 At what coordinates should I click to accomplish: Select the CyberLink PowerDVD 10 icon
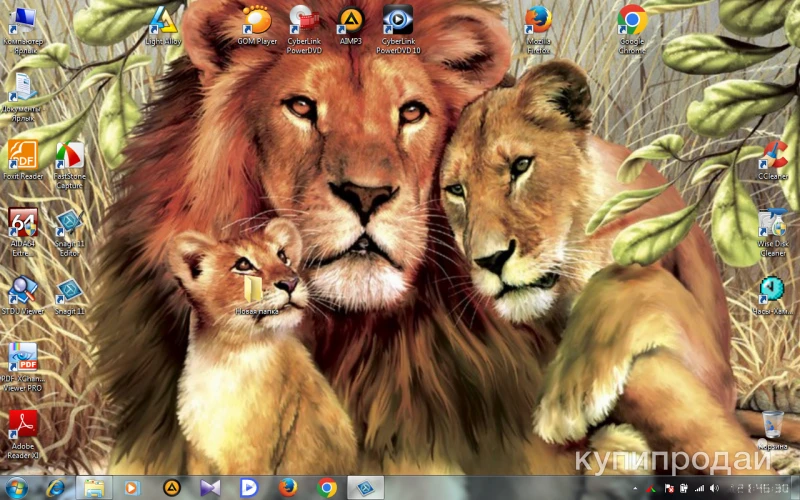tap(398, 20)
